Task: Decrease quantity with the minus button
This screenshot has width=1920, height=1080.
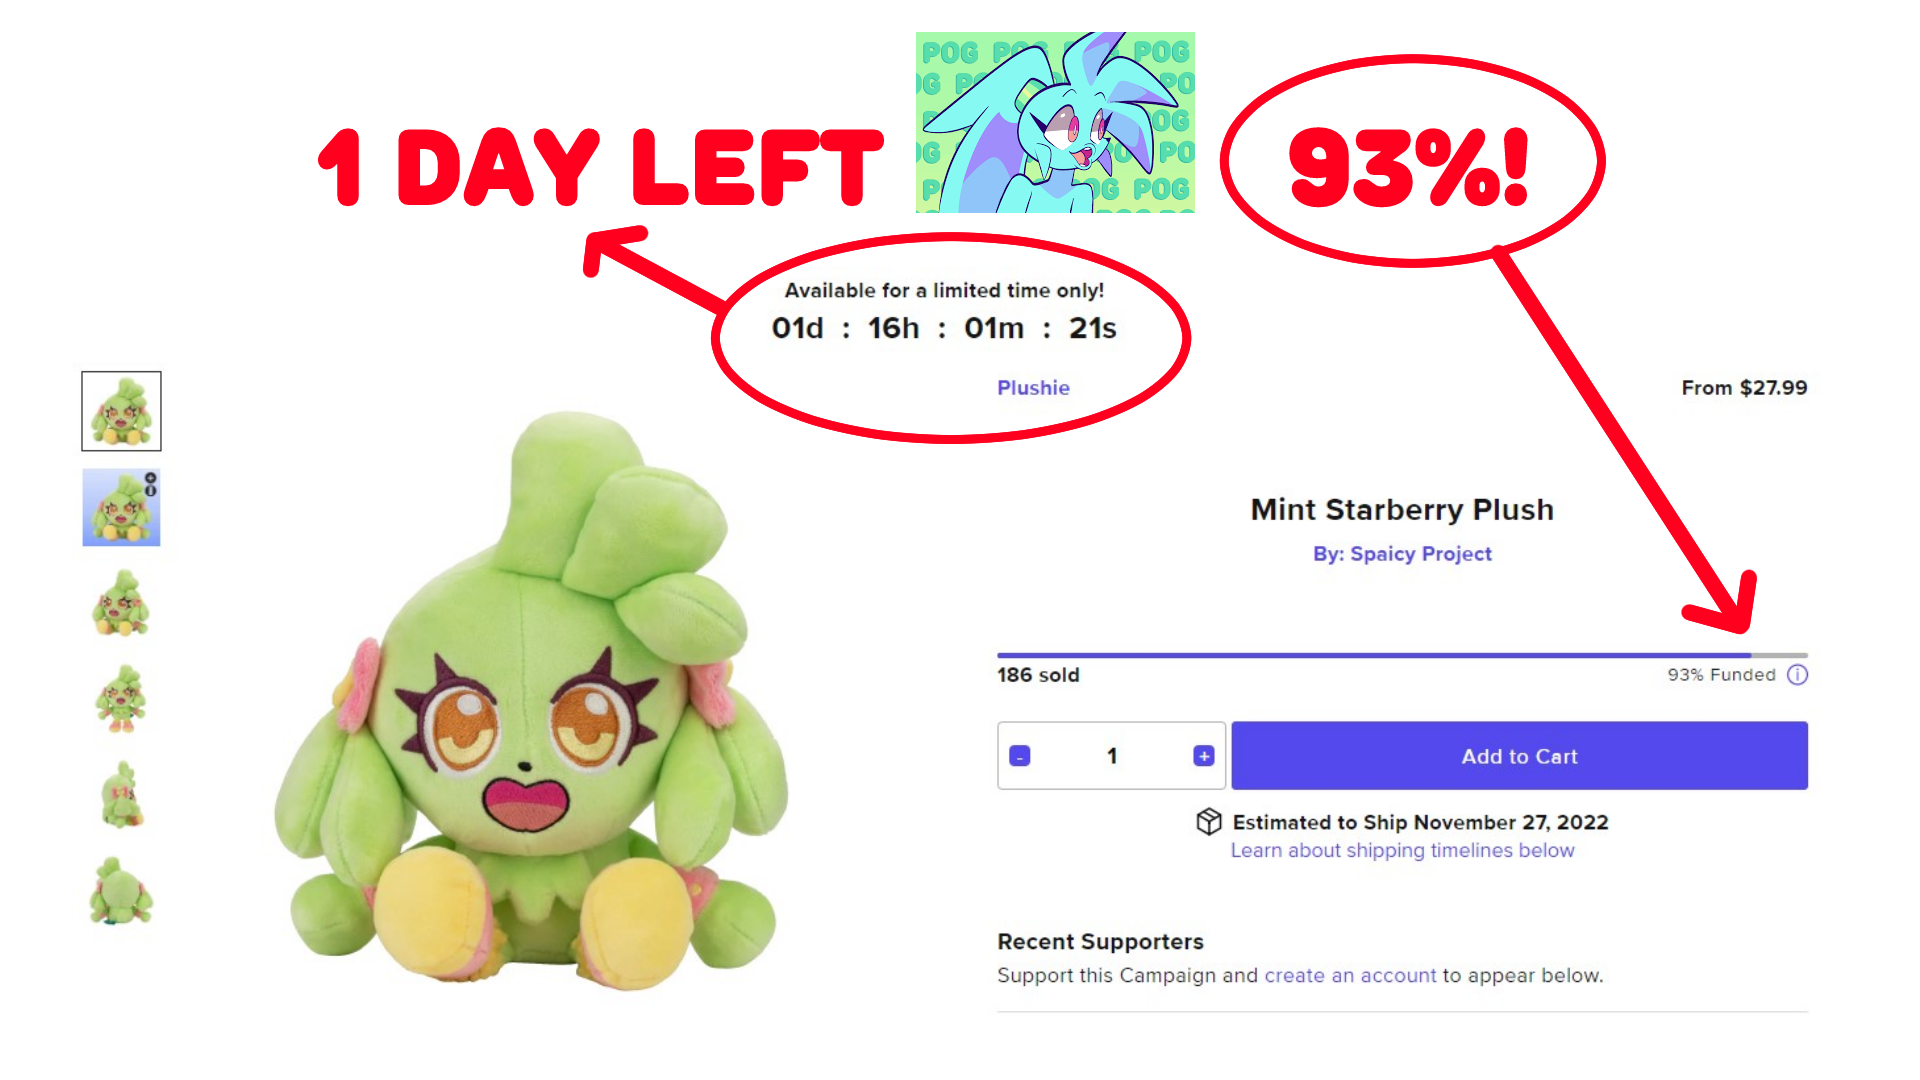Action: click(x=1019, y=756)
